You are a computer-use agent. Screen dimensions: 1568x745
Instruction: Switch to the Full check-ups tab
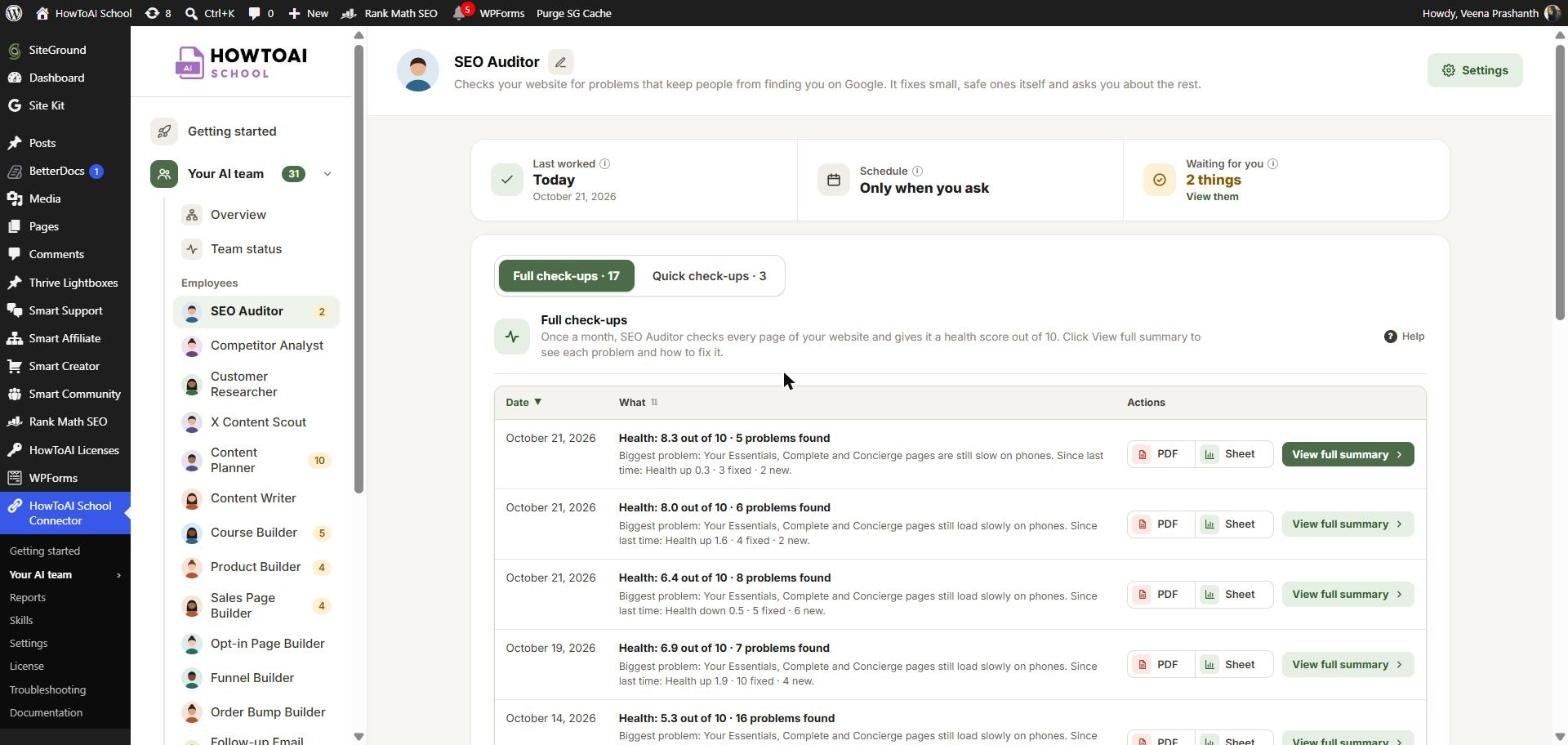[x=566, y=276]
